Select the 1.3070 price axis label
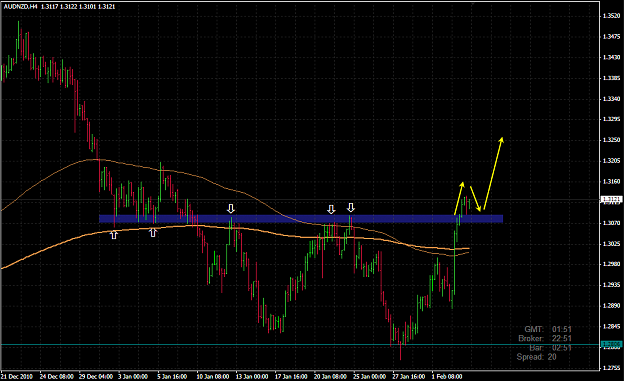This screenshot has height=381, width=625. pyautogui.click(x=611, y=223)
